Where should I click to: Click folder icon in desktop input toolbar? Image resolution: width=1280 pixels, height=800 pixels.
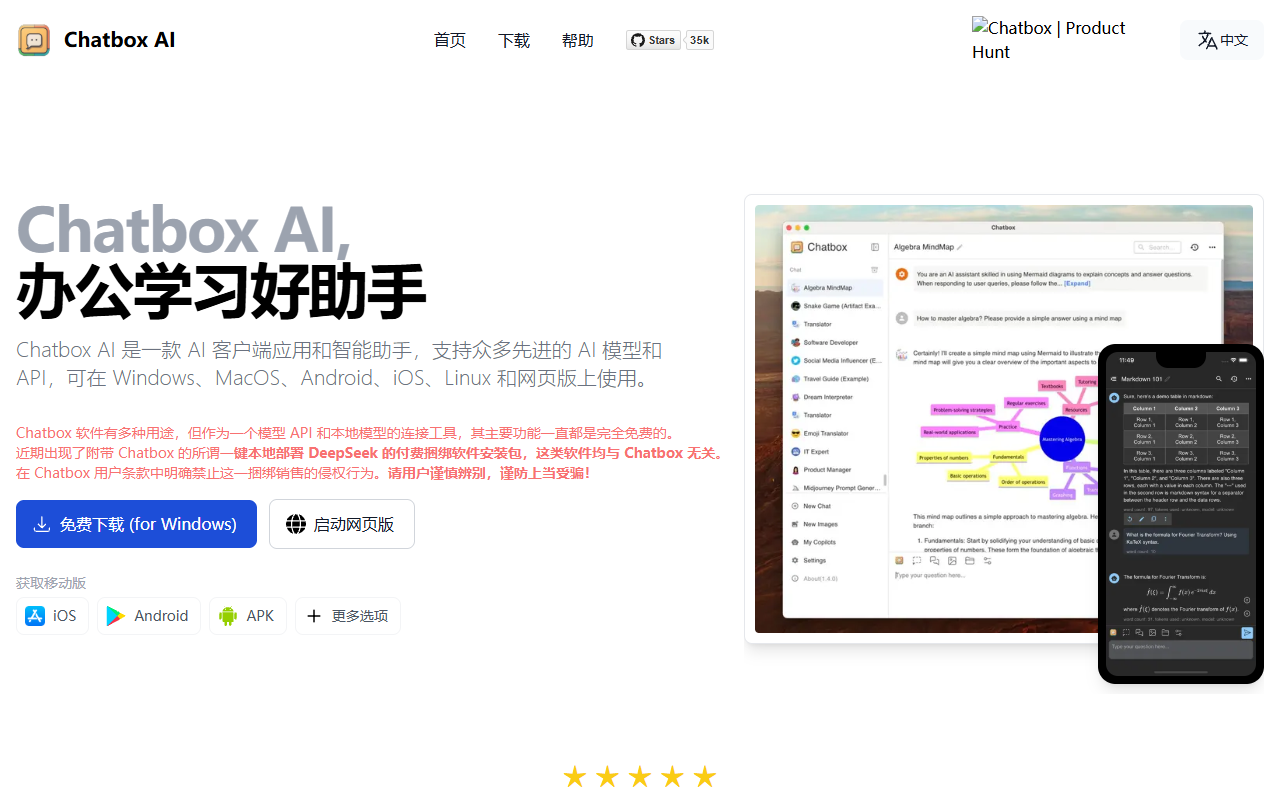pos(970,561)
